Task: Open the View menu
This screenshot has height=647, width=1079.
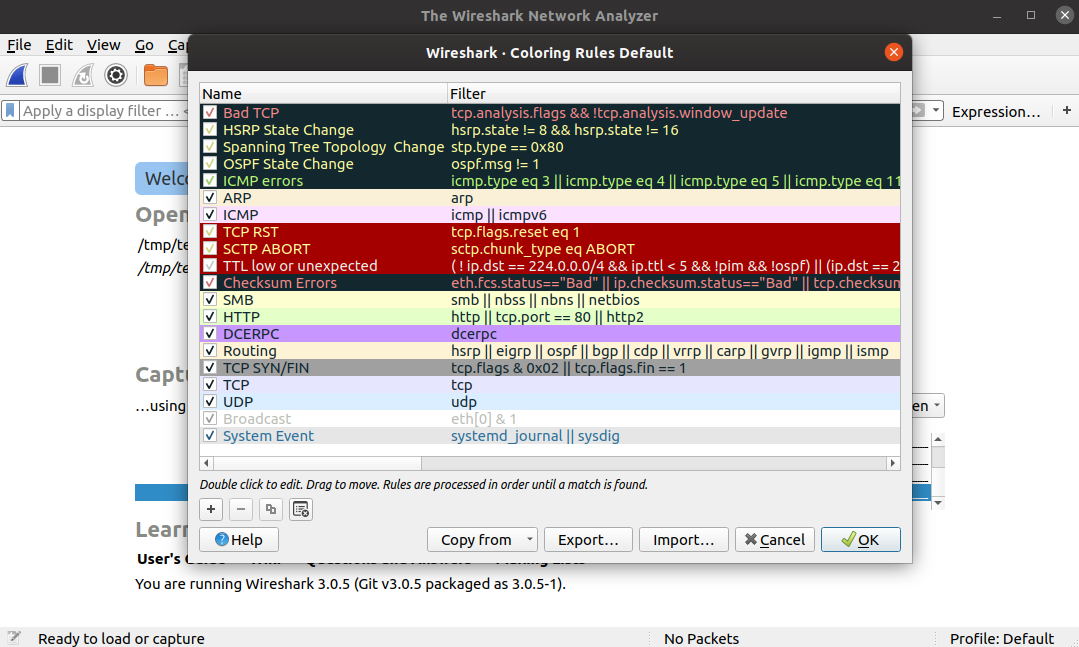Action: tap(103, 45)
